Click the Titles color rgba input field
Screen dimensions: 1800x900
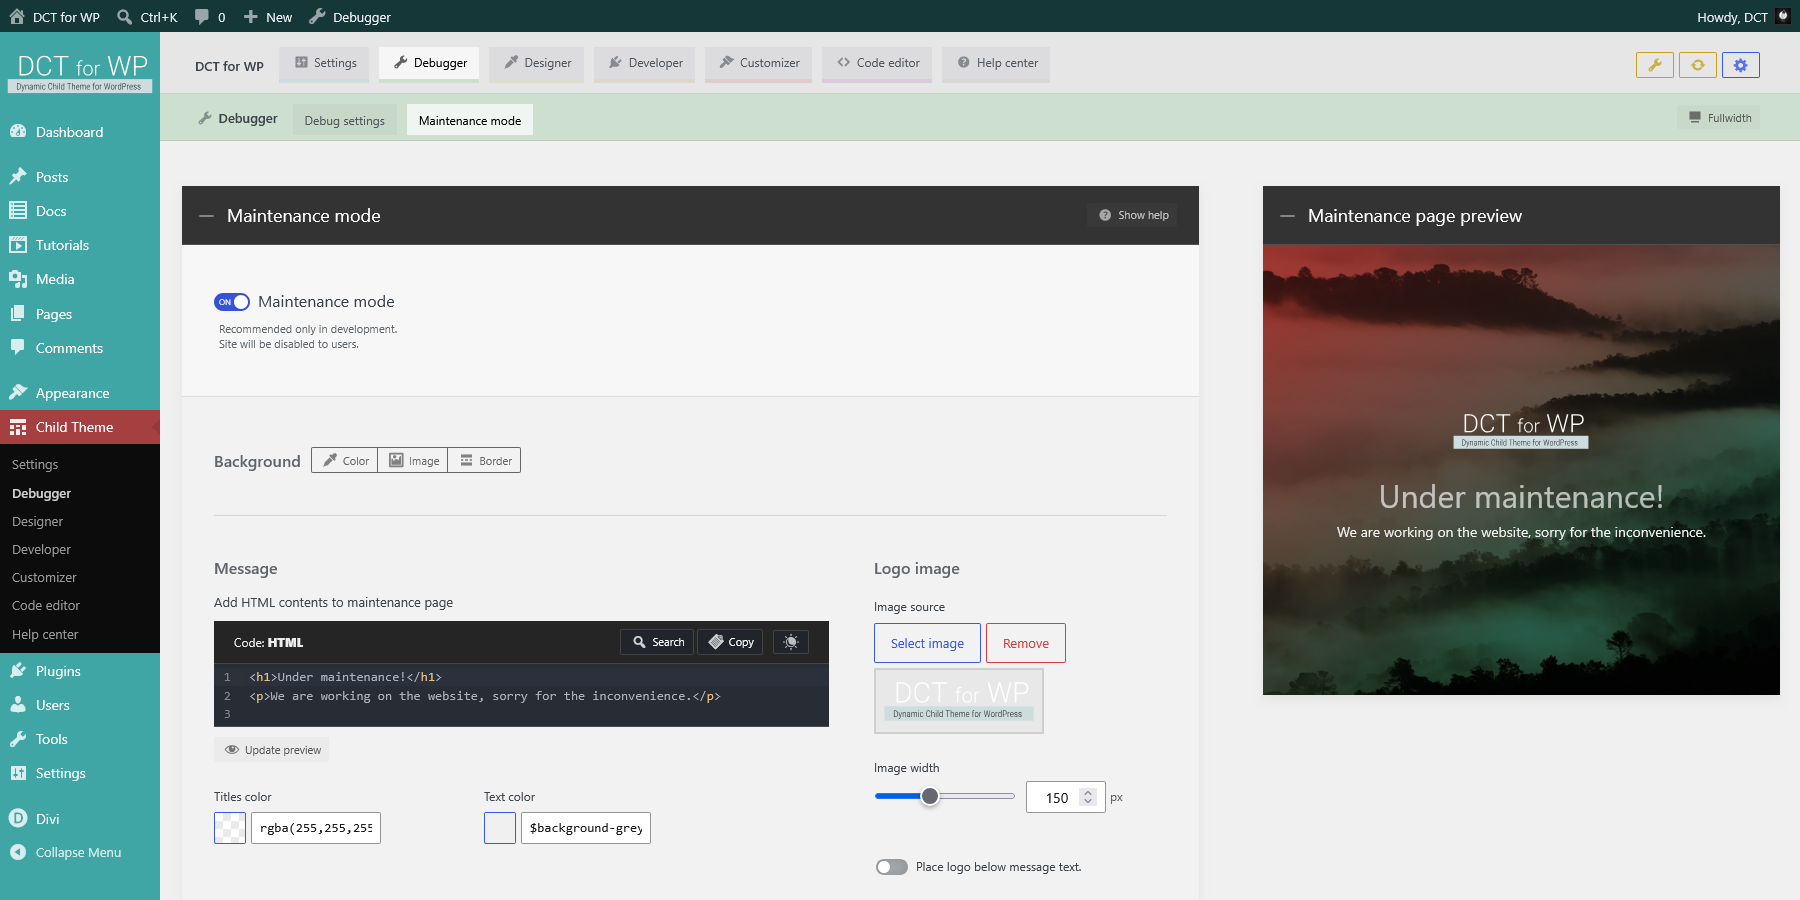[316, 828]
